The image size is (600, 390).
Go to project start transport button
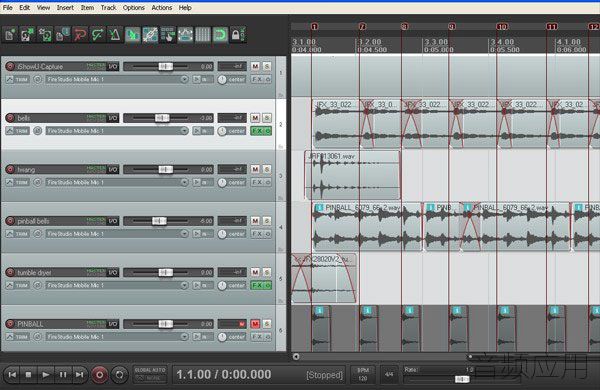tap(12, 374)
